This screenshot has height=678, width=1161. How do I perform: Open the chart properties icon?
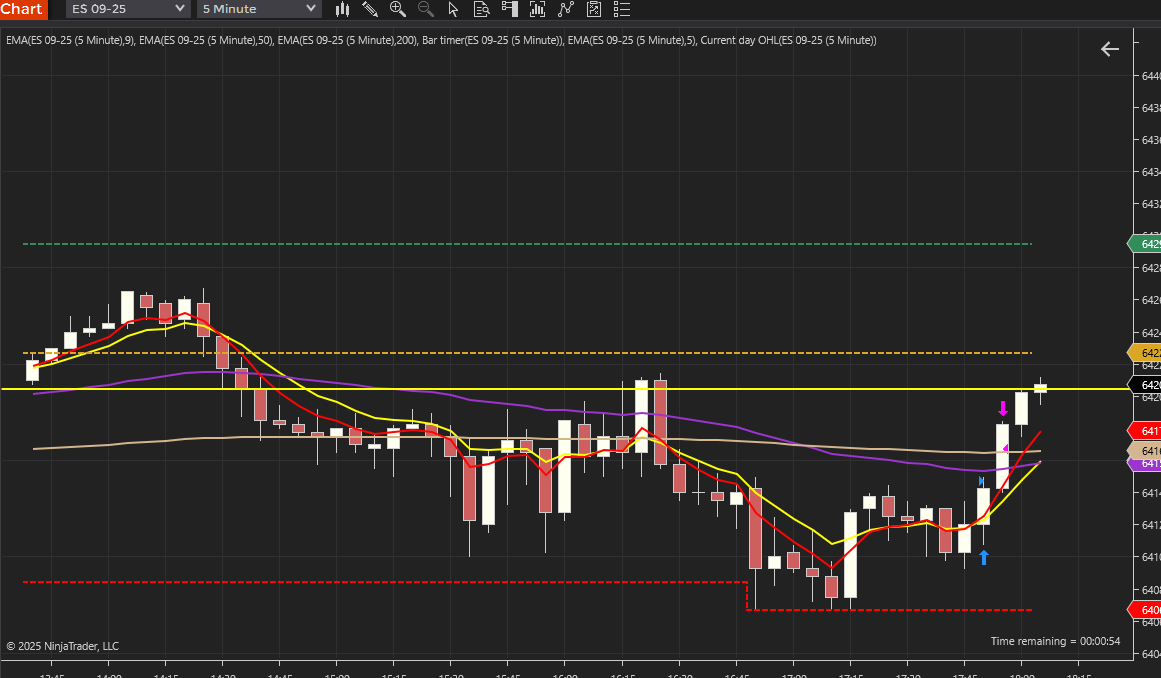coord(594,9)
